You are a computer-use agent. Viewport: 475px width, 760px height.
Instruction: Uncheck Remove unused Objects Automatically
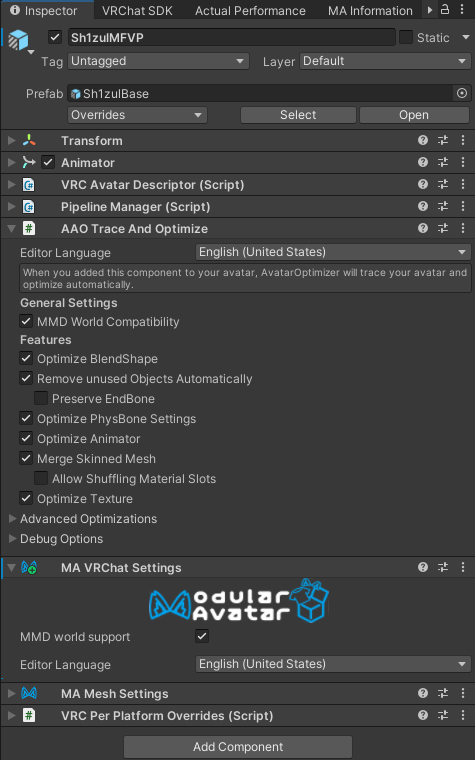tap(26, 379)
